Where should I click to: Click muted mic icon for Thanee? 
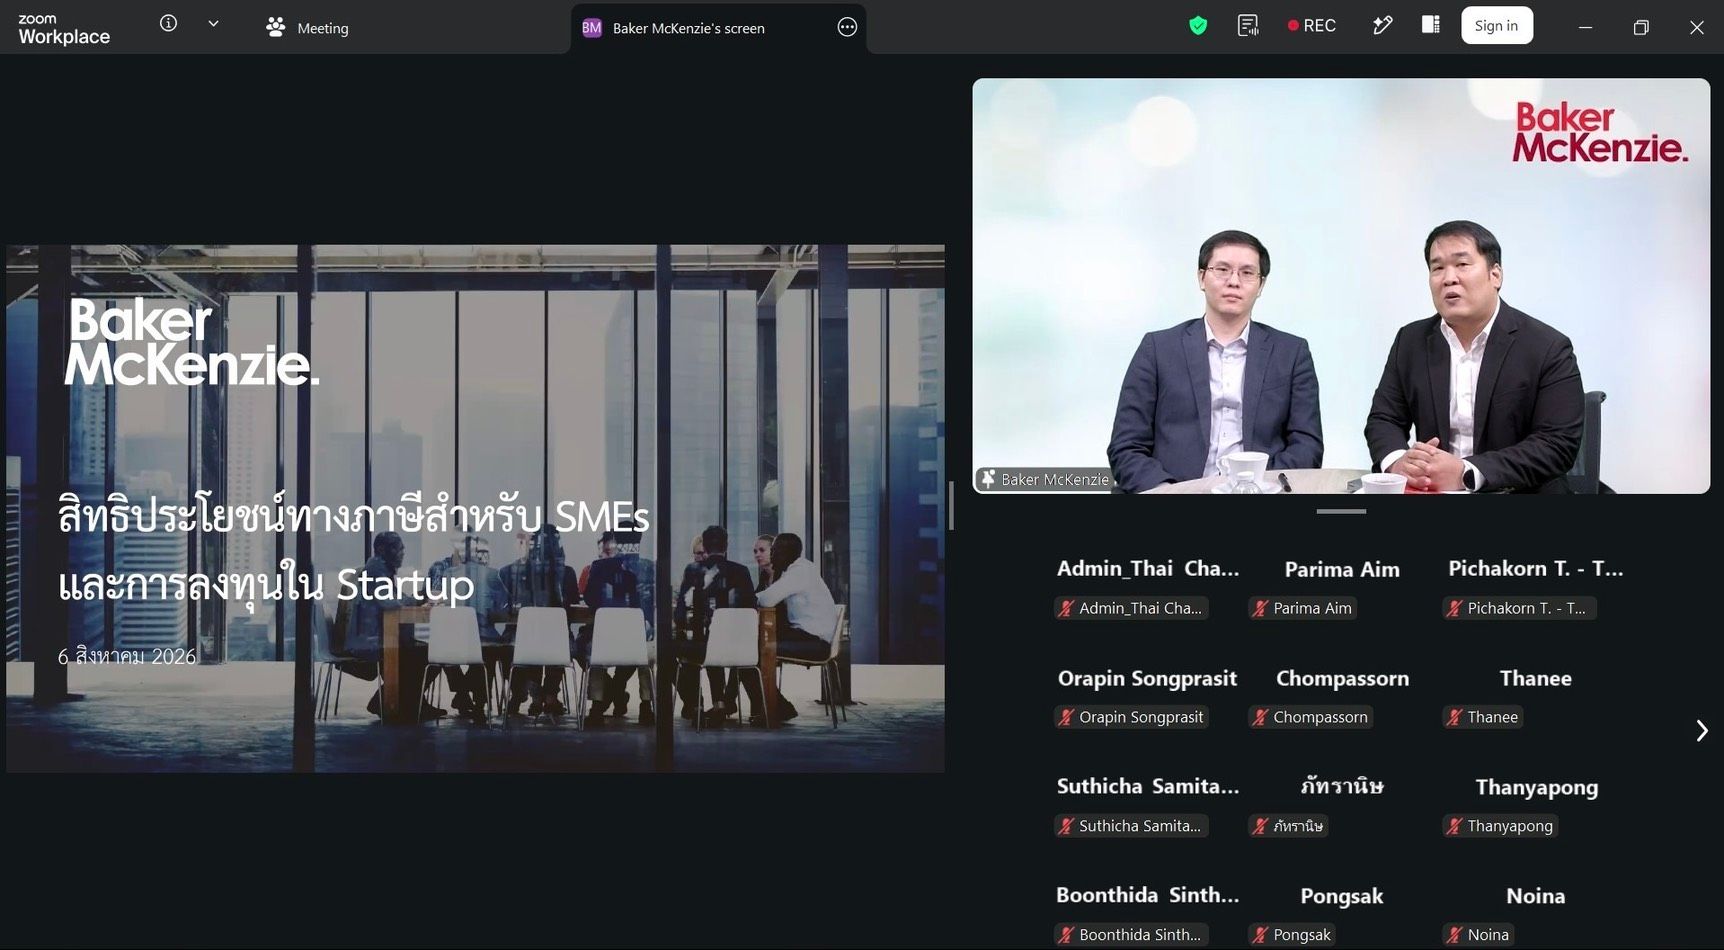coord(1454,717)
